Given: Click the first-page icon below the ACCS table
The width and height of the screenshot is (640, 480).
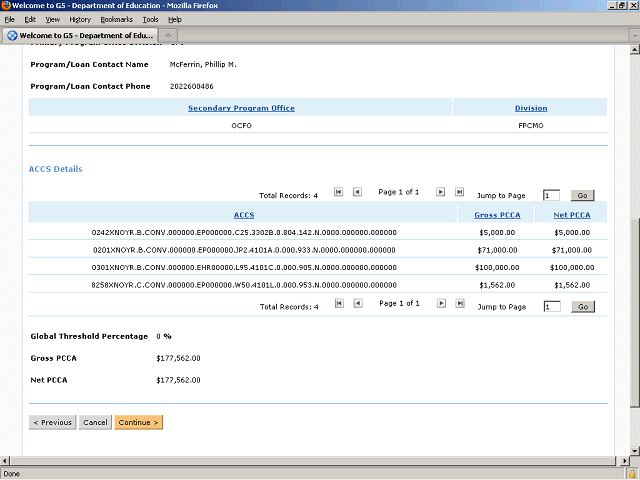Looking at the screenshot, I should [339, 303].
